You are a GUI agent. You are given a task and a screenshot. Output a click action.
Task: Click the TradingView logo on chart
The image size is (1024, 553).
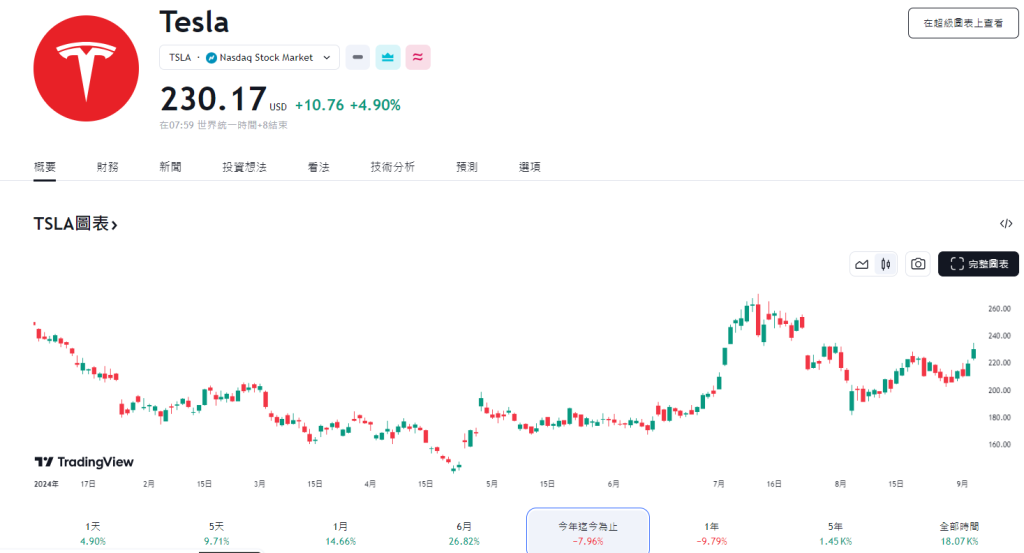click(84, 462)
